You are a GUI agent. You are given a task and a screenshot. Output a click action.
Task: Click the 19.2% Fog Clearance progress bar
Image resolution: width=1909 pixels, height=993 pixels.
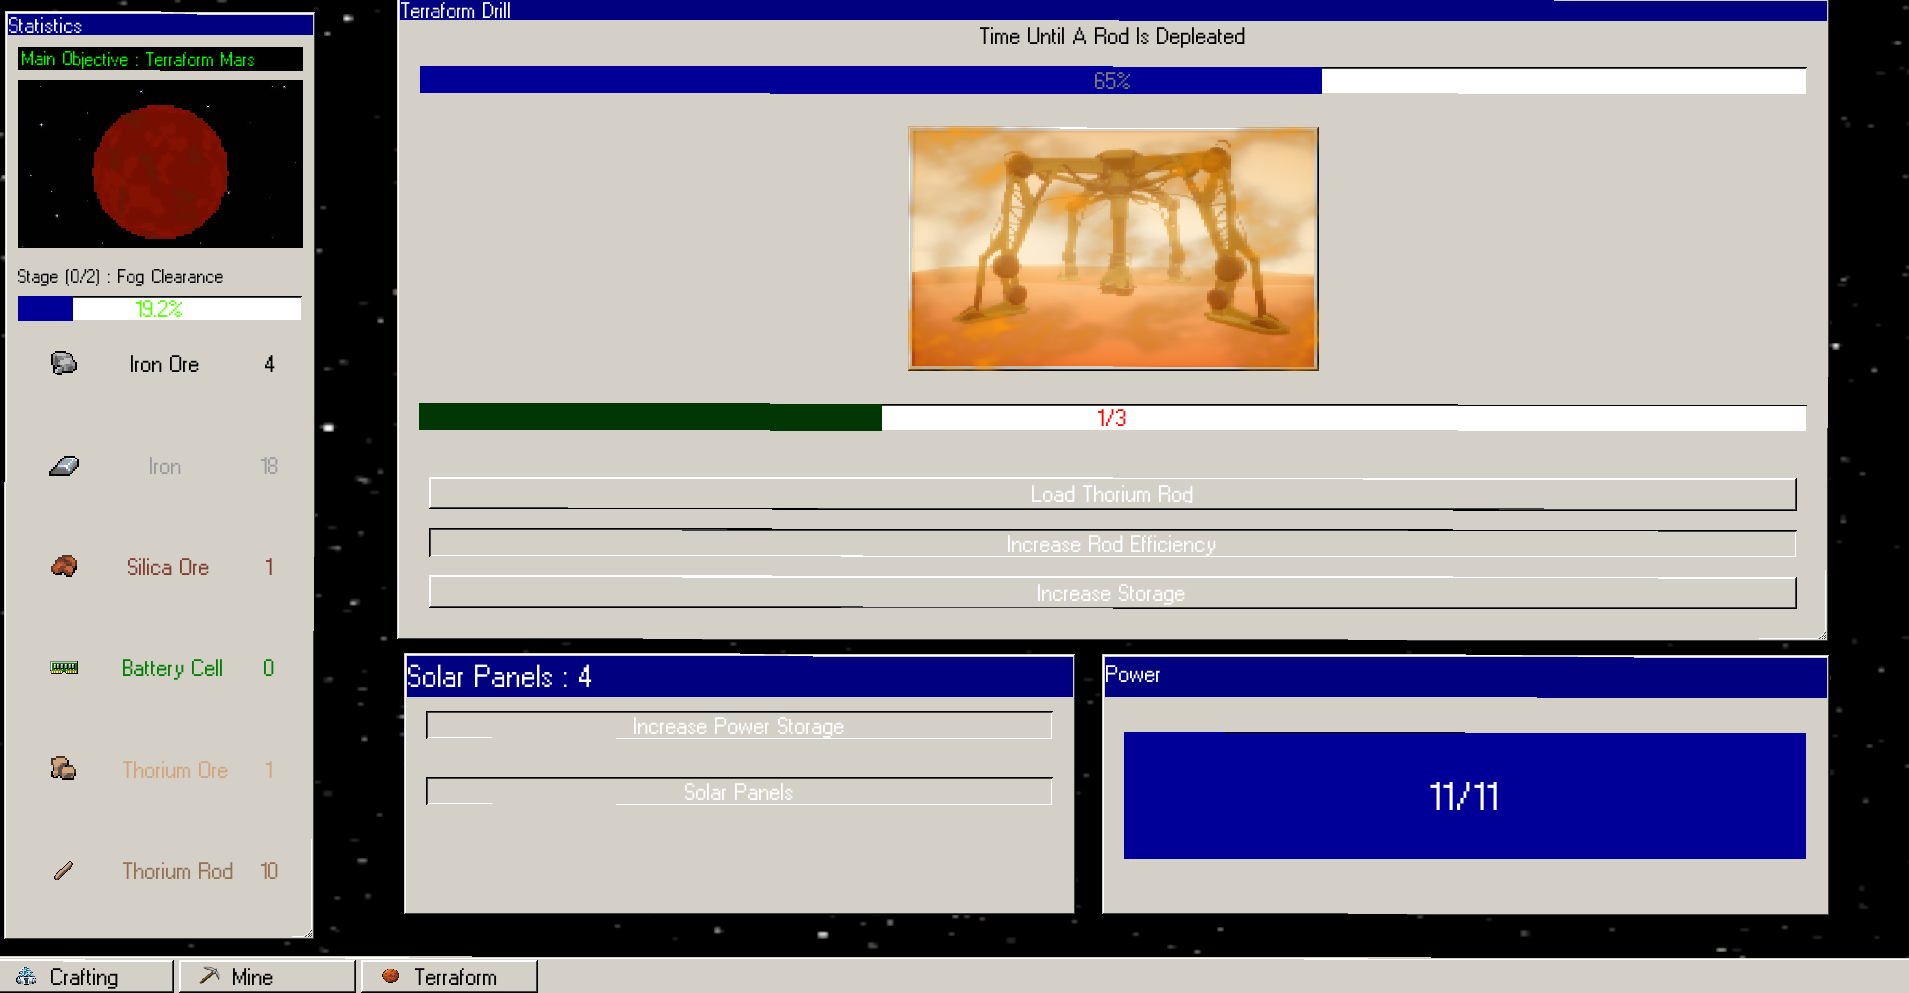coord(159,309)
